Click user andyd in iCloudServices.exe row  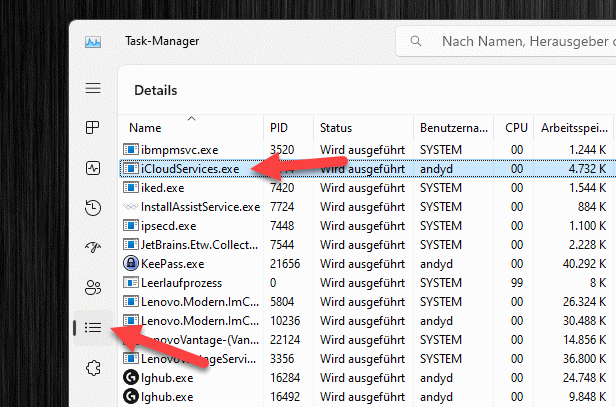pos(436,169)
